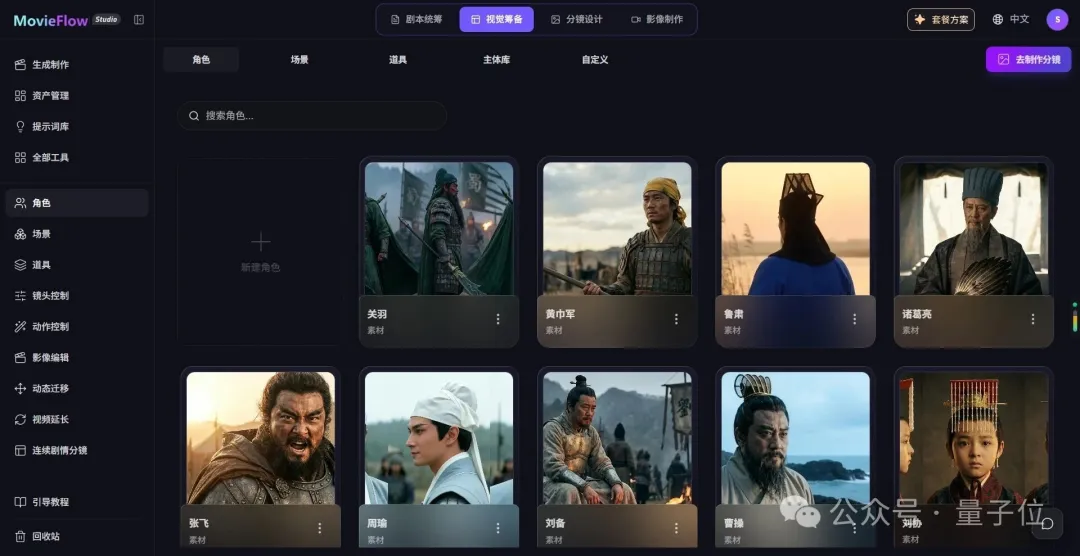The width and height of the screenshot is (1080, 556).
Task: Click 去制作分镜 button
Action: point(1028,59)
